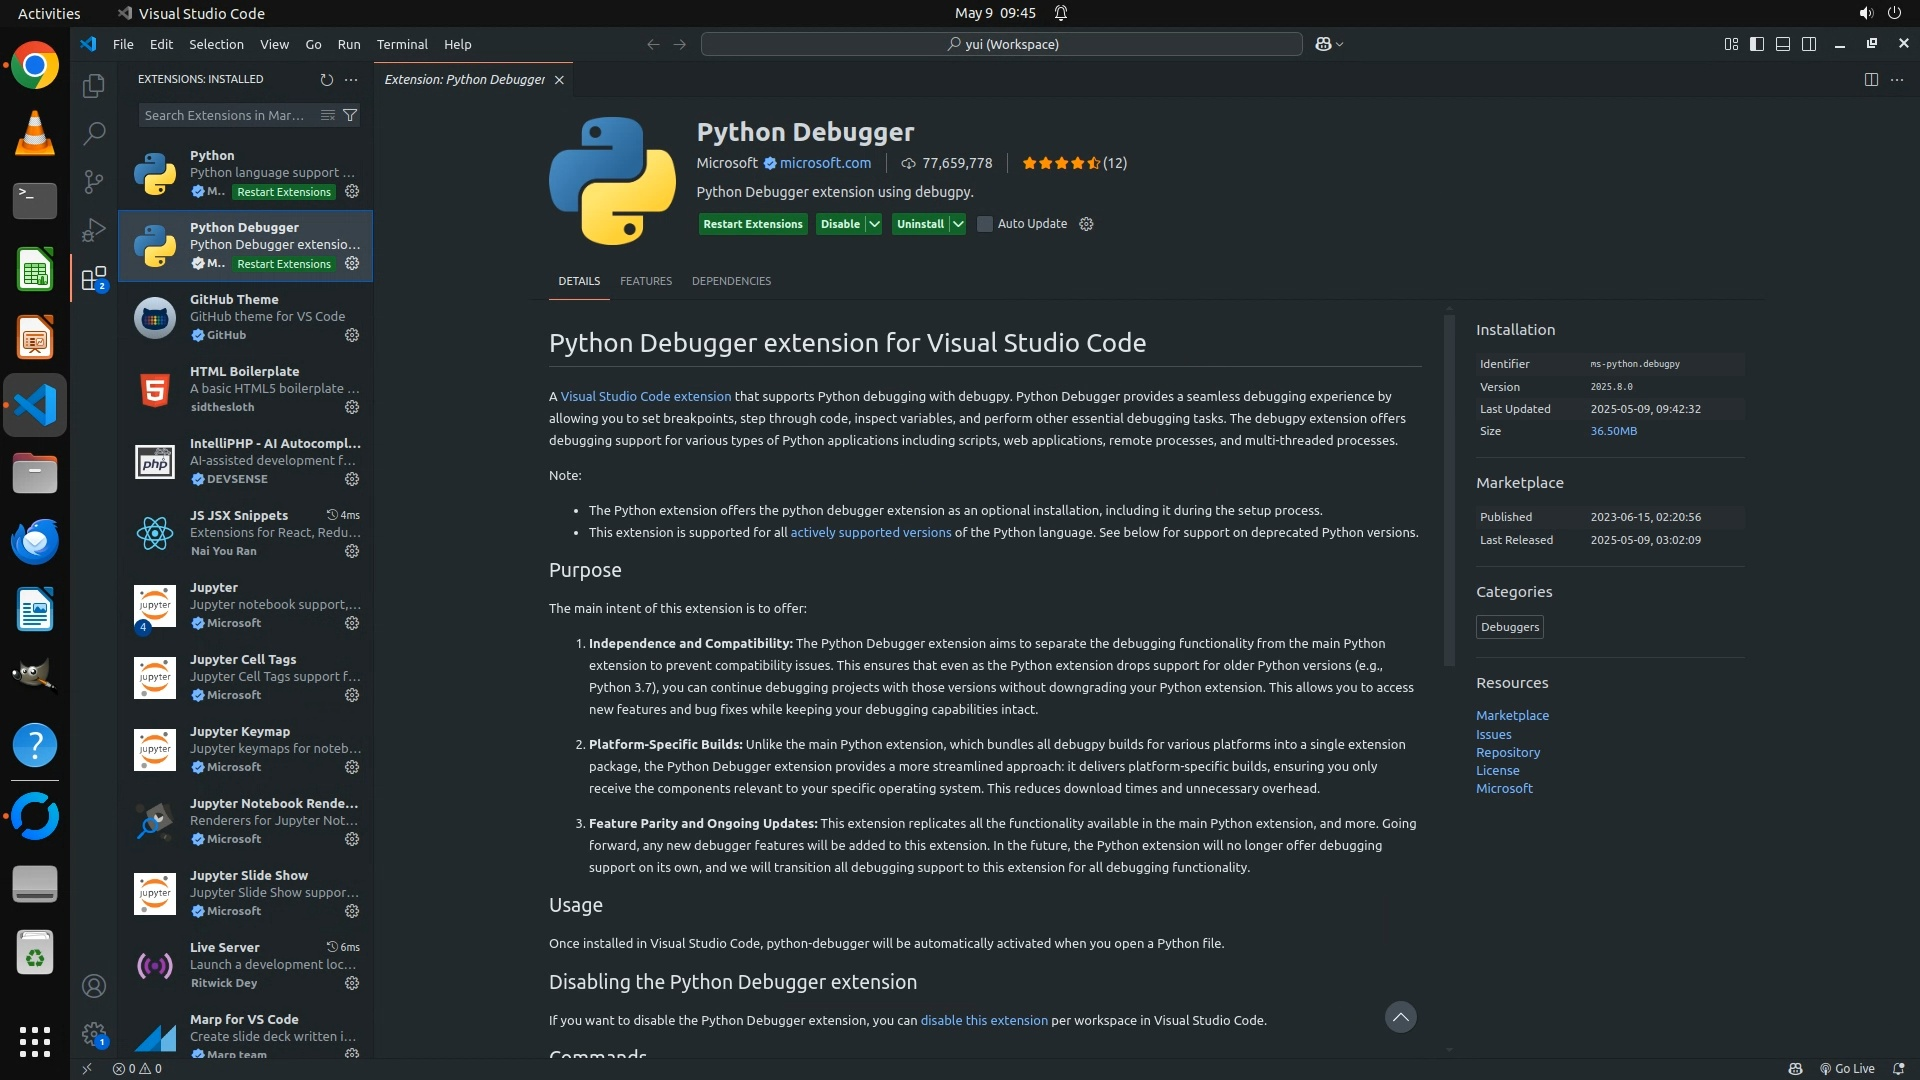
Task: Open manage gear for GitHub Theme extension
Action: [x=352, y=335]
